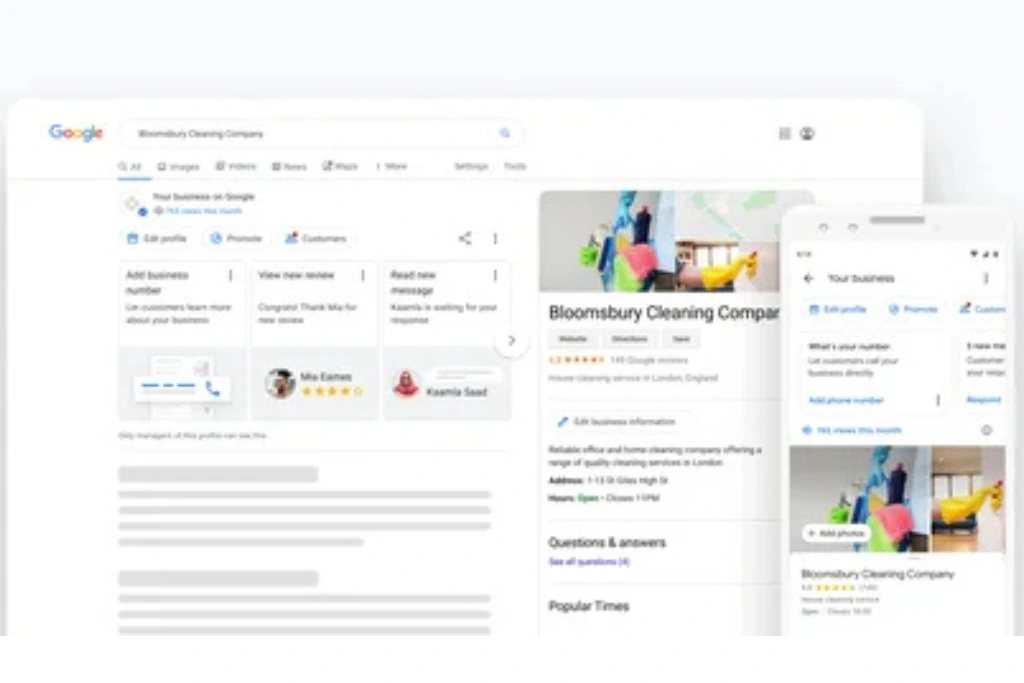This screenshot has width=1024, height=683.
Task: Open options on Read new message card
Action: click(x=495, y=276)
